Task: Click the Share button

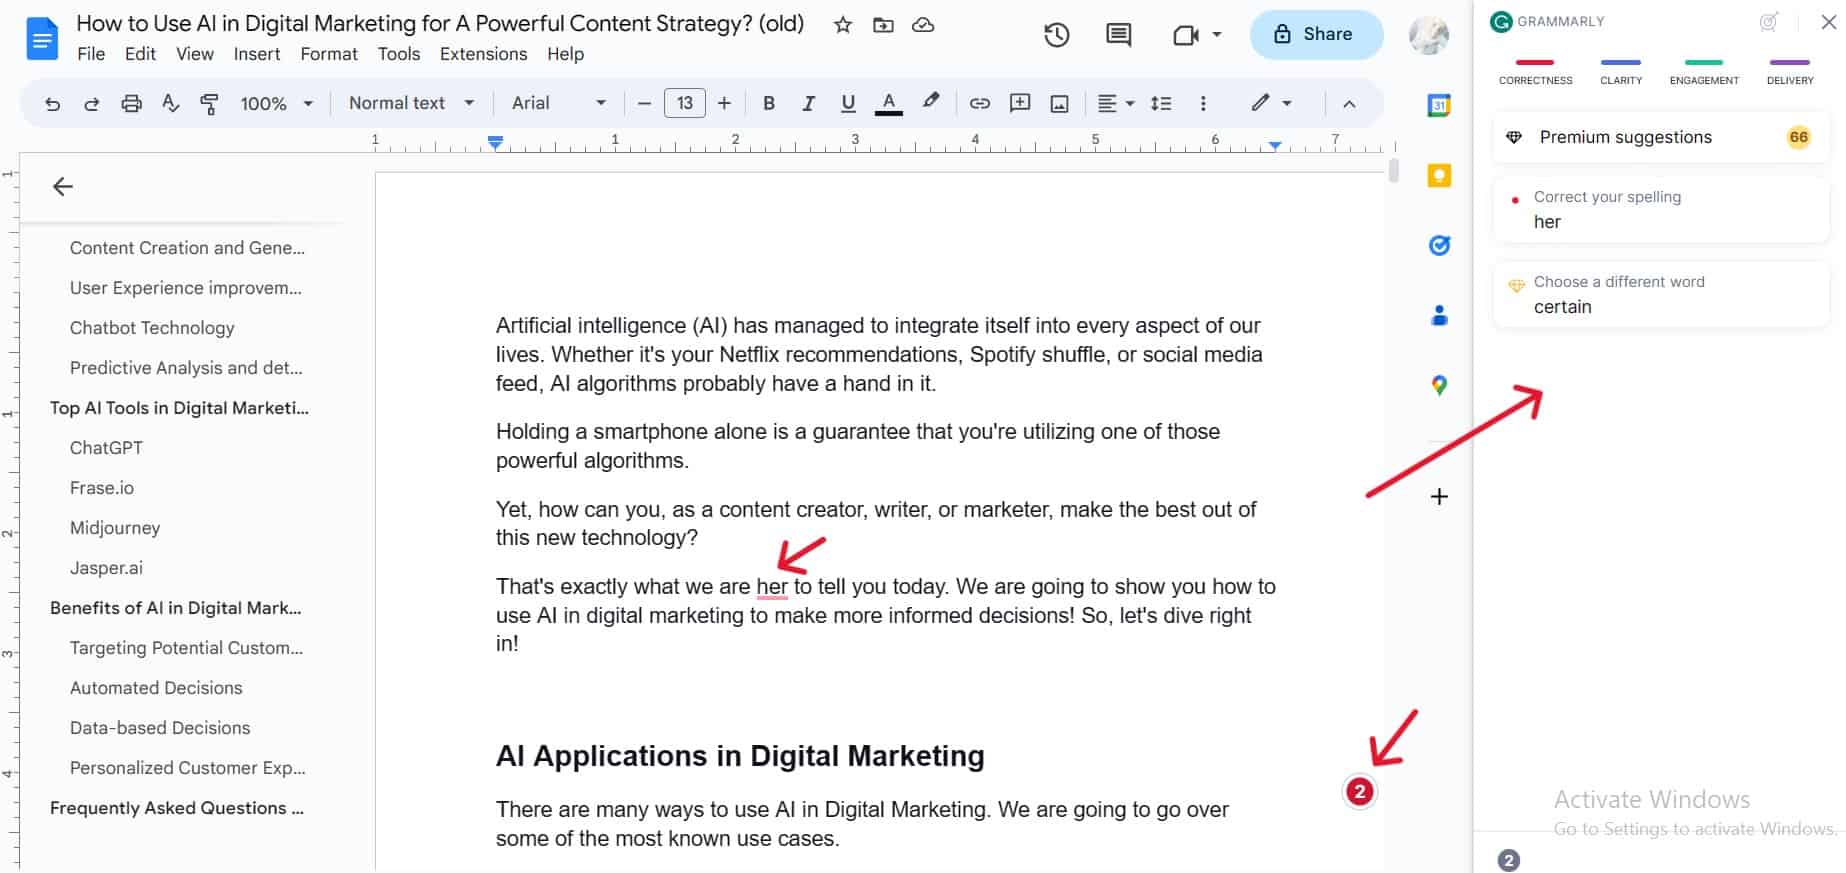Action: [1316, 34]
